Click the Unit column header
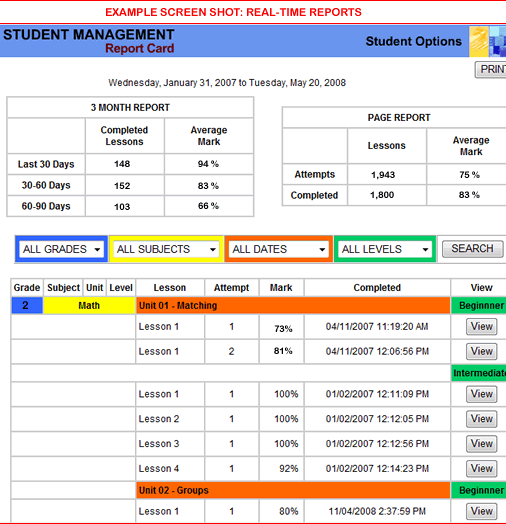506x524 pixels. (x=95, y=288)
